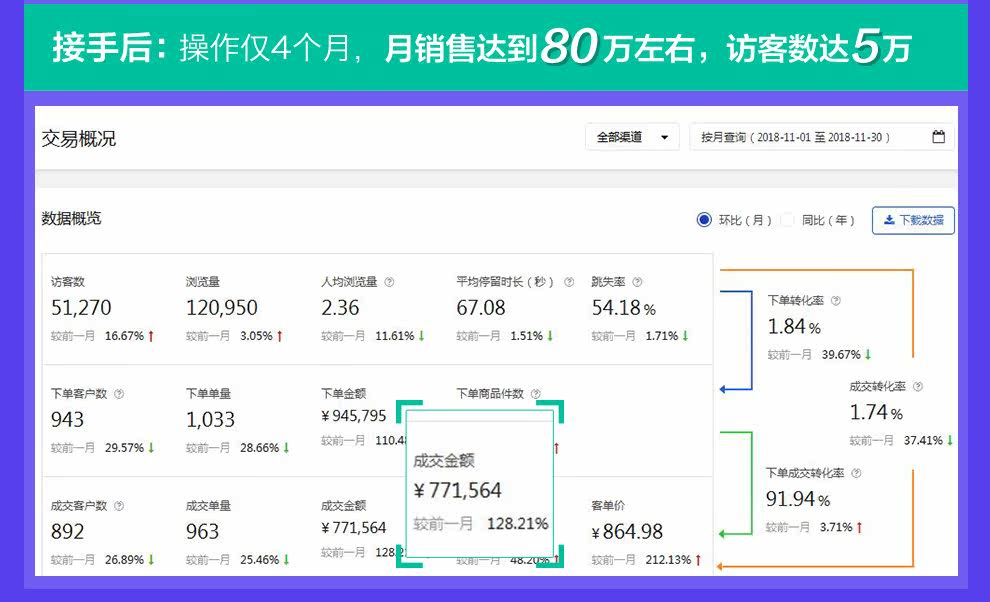Click the 26.89% change under 成交客户数
The image size is (990, 602).
pyautogui.click(x=124, y=560)
